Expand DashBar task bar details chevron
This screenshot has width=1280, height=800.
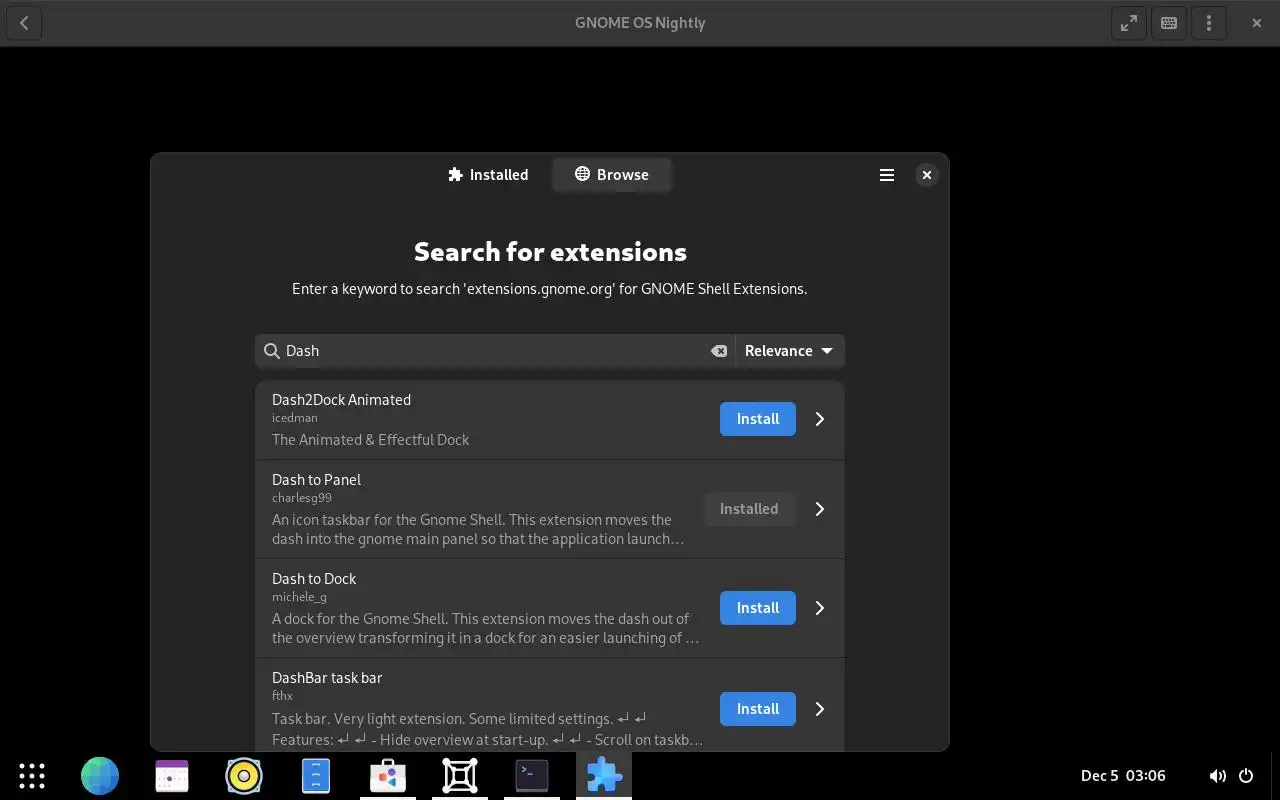coord(820,709)
